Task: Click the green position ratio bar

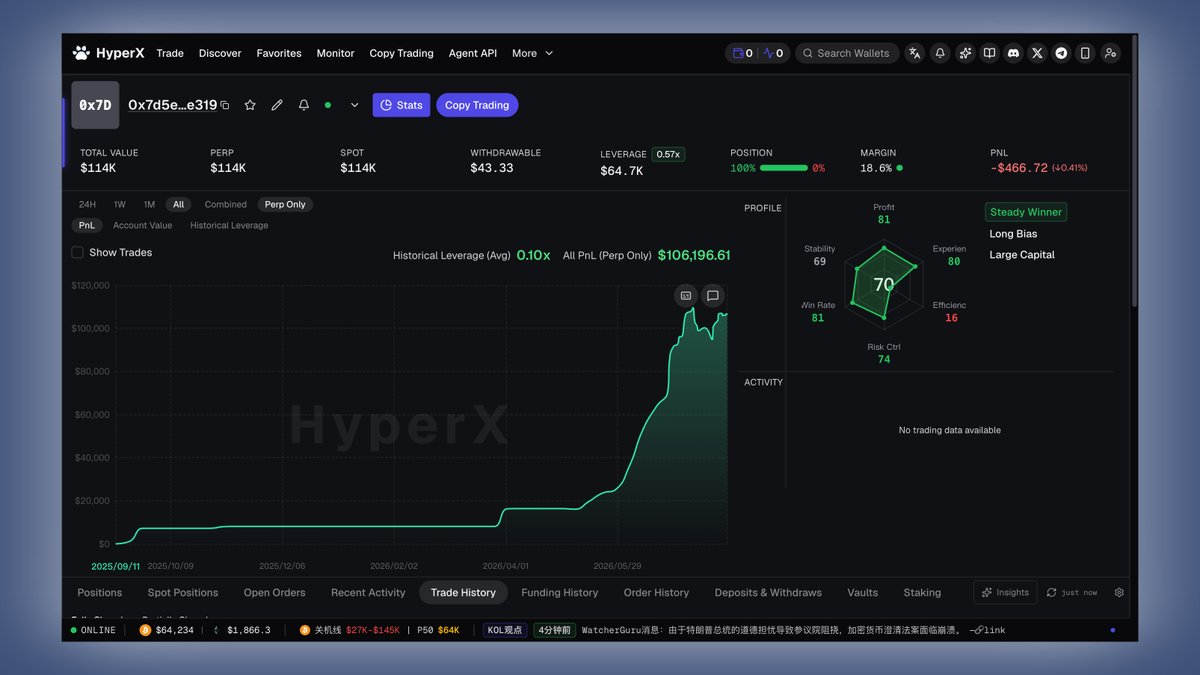Action: pyautogui.click(x=783, y=168)
